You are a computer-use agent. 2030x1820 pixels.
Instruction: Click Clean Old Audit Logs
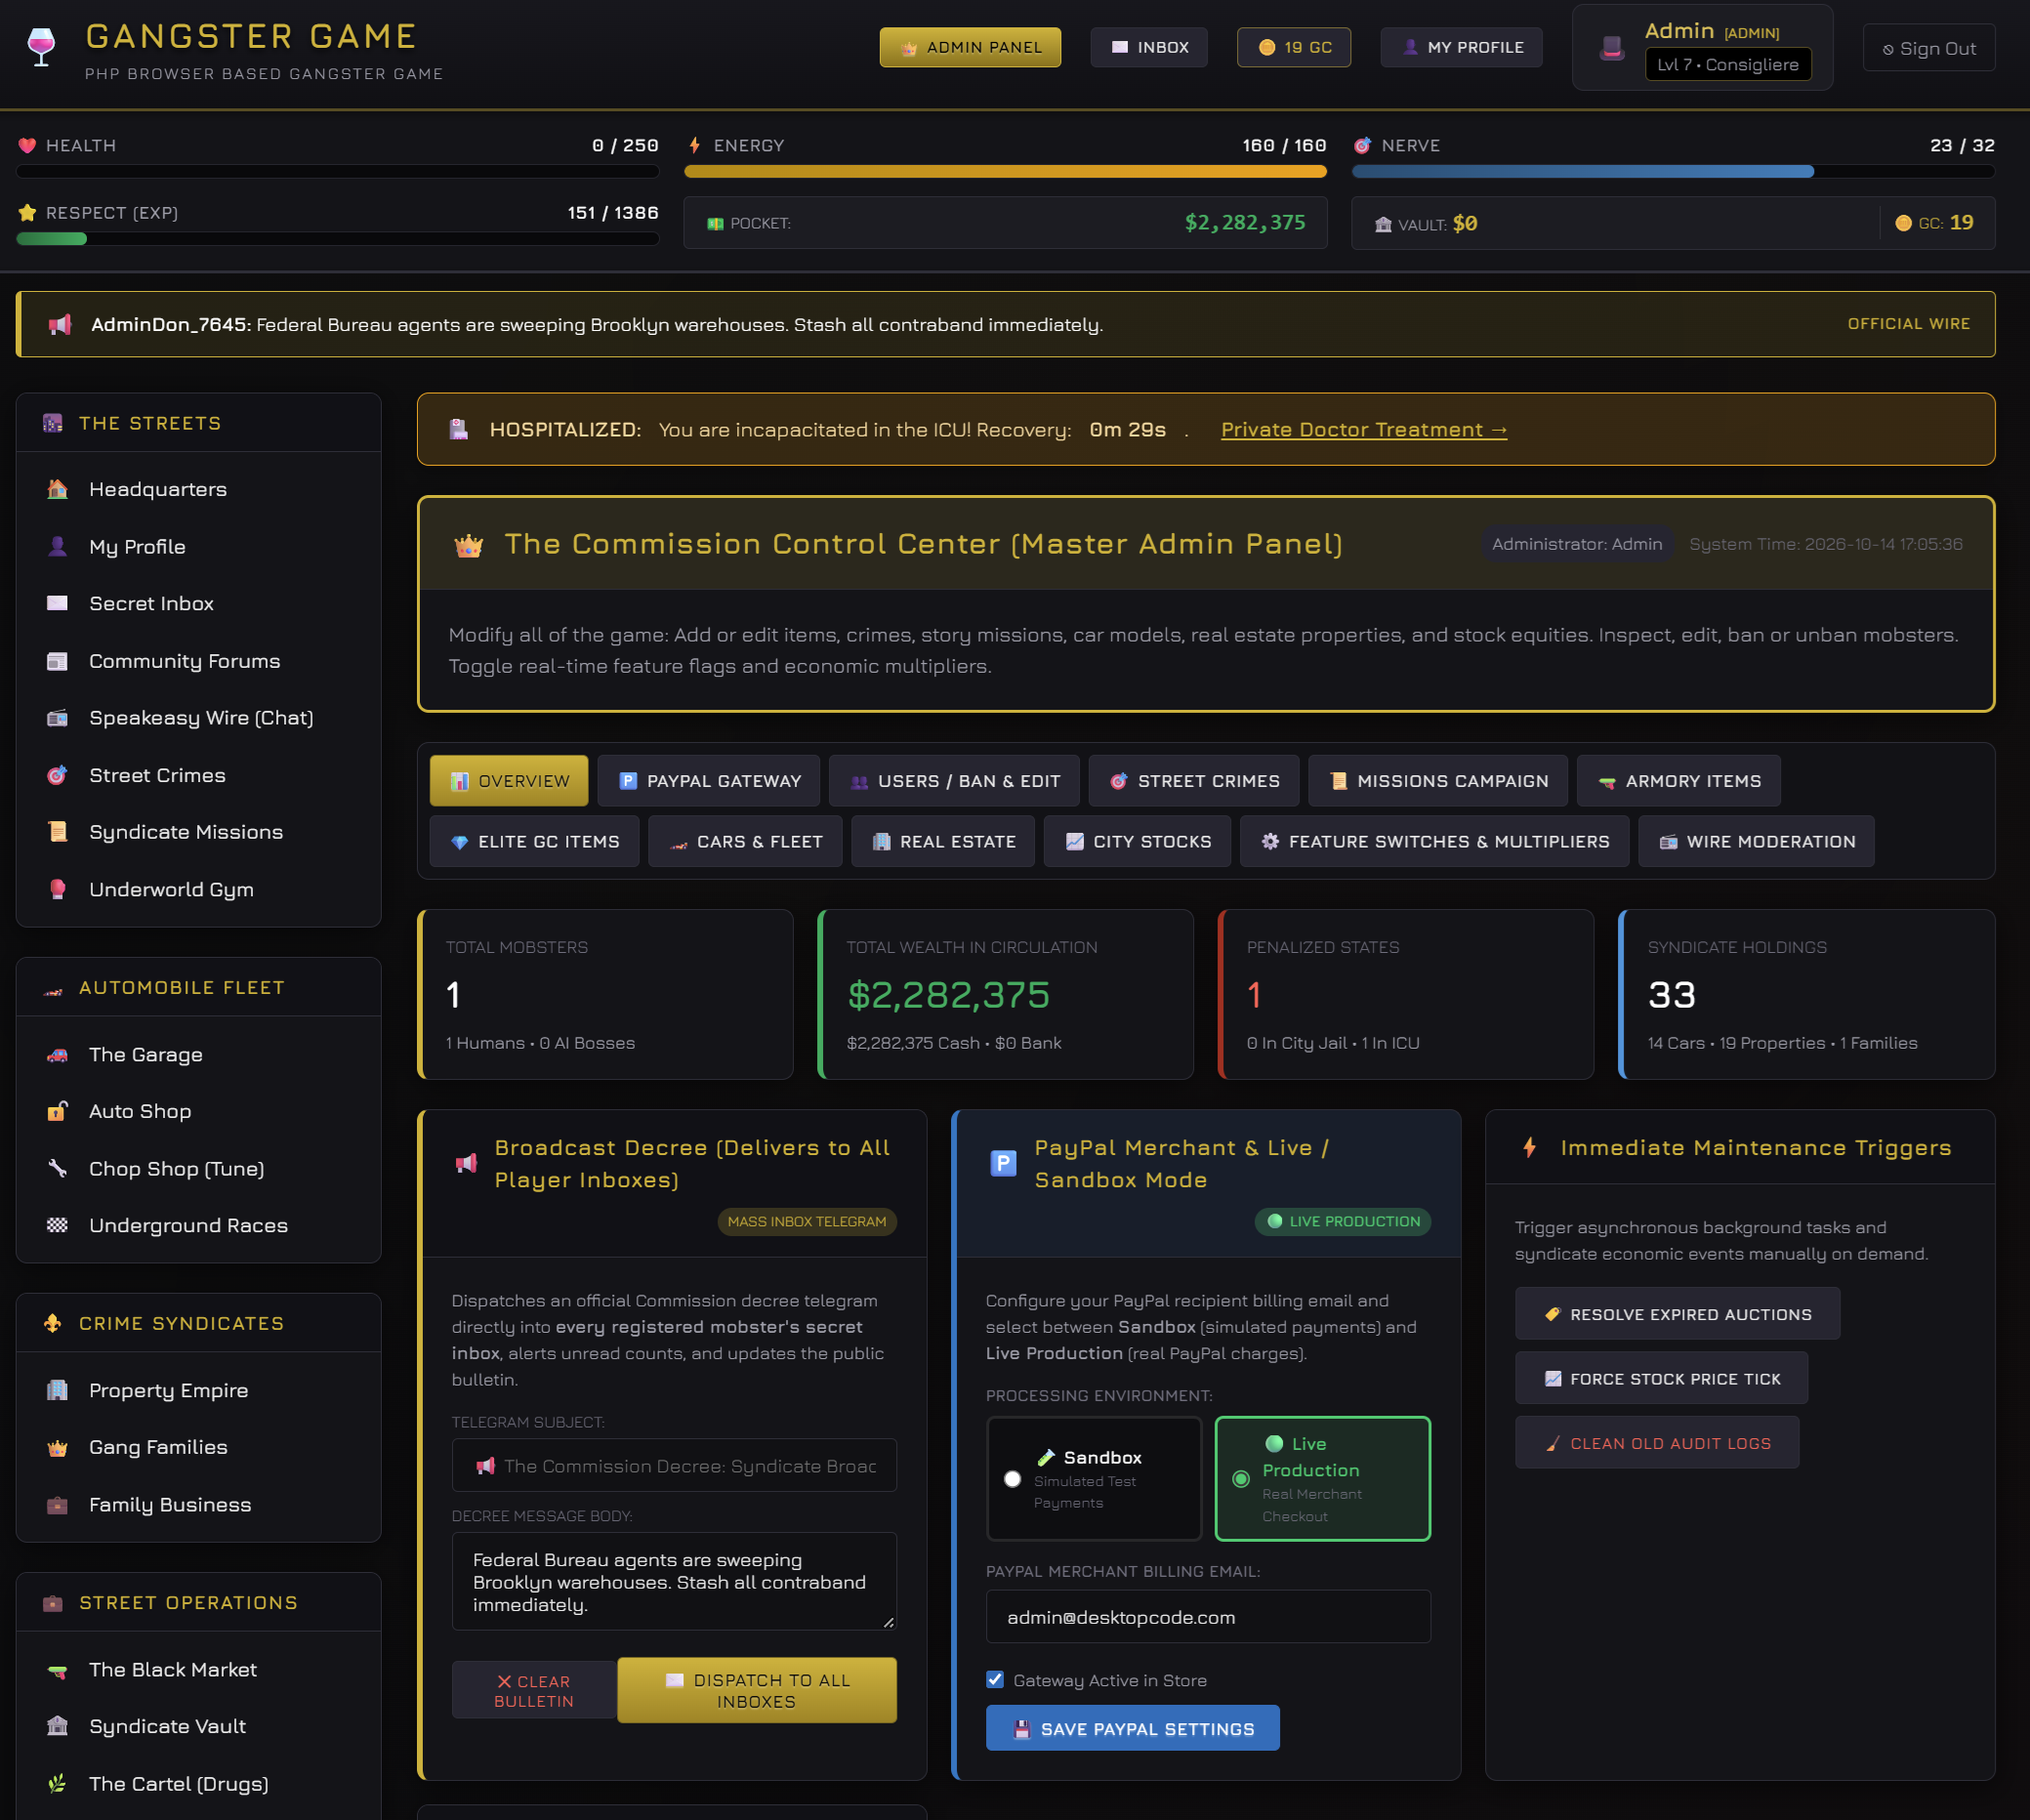(1656, 1443)
